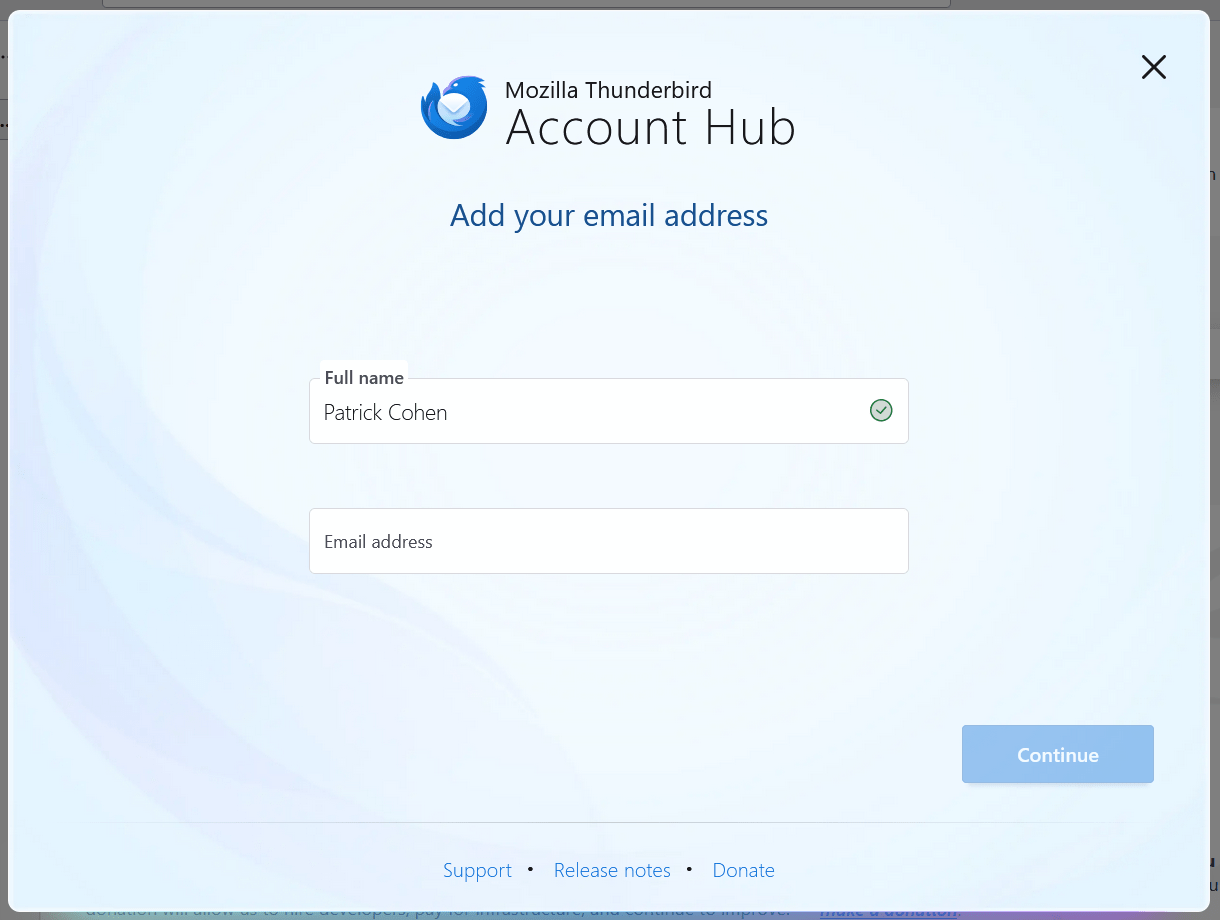Click the green checkmark validation icon

[881, 410]
